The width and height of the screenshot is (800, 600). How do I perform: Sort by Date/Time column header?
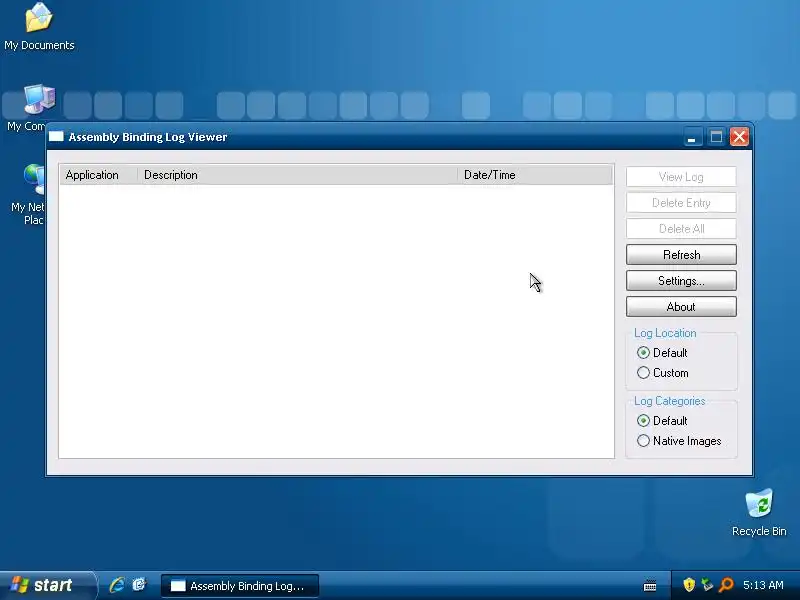(x=535, y=175)
